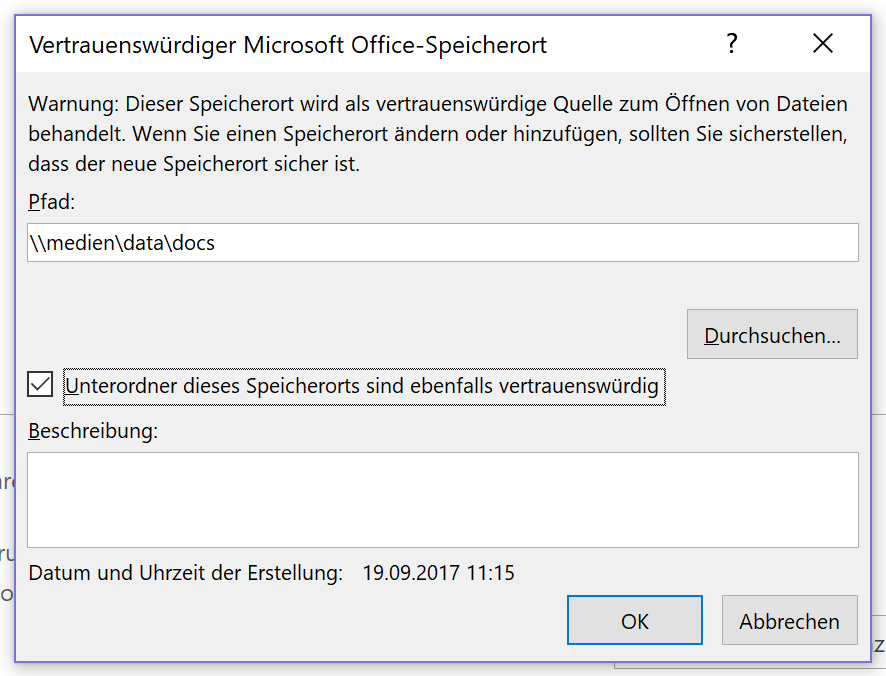Close the trusted location dialog with X
The width and height of the screenshot is (886, 676).
[x=823, y=44]
